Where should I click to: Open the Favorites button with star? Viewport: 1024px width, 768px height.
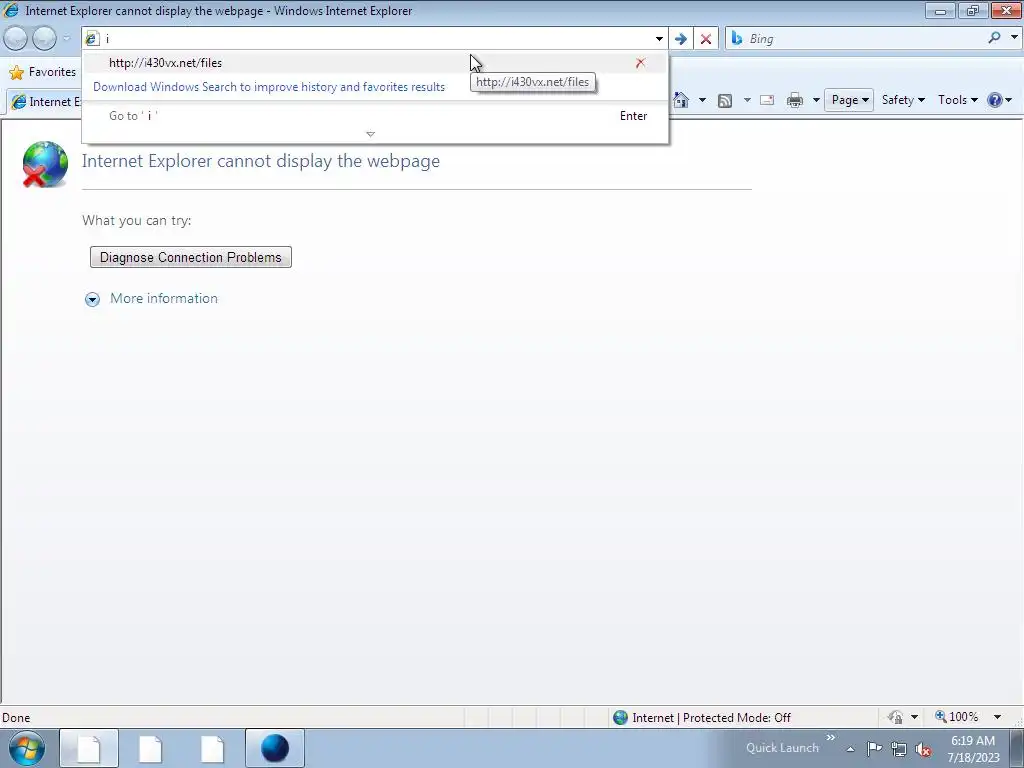[x=42, y=72]
